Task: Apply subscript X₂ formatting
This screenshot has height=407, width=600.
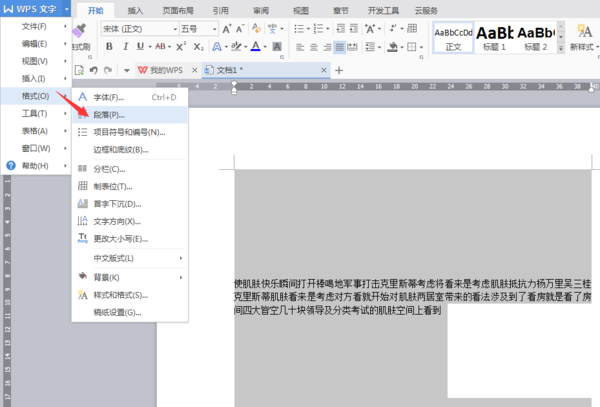Action: click(x=198, y=47)
